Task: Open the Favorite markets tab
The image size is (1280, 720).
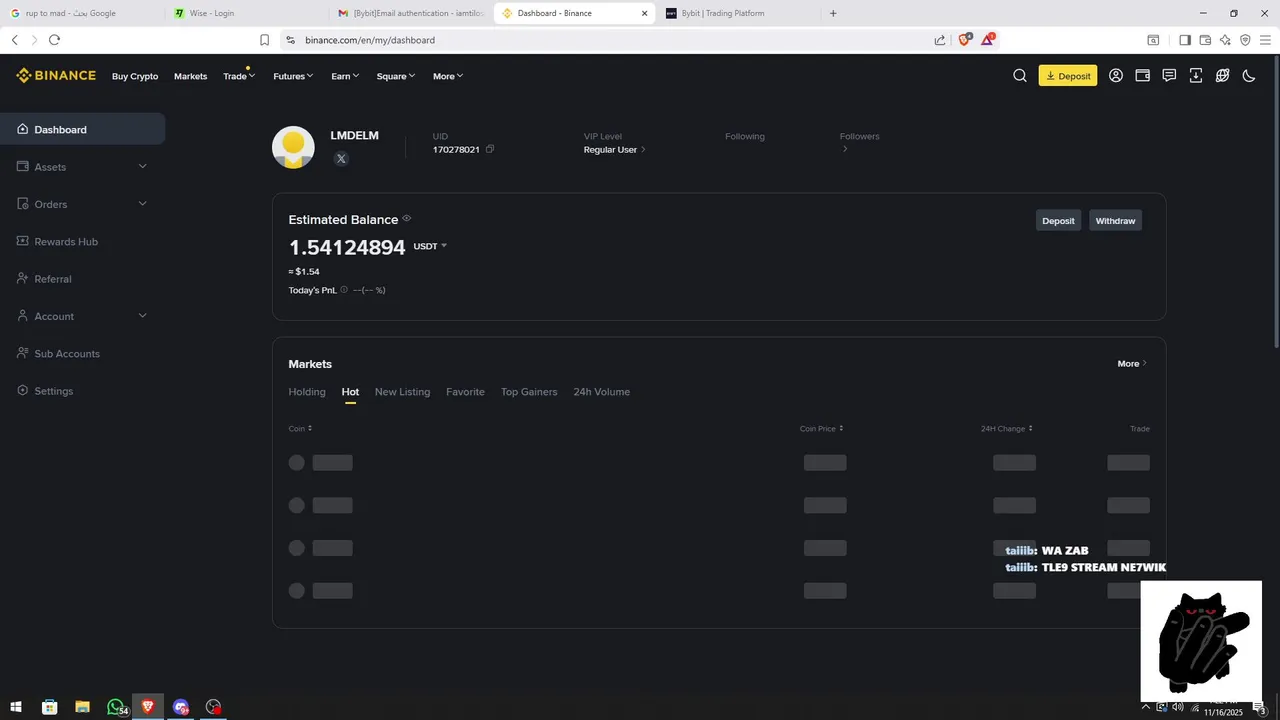Action: click(465, 392)
